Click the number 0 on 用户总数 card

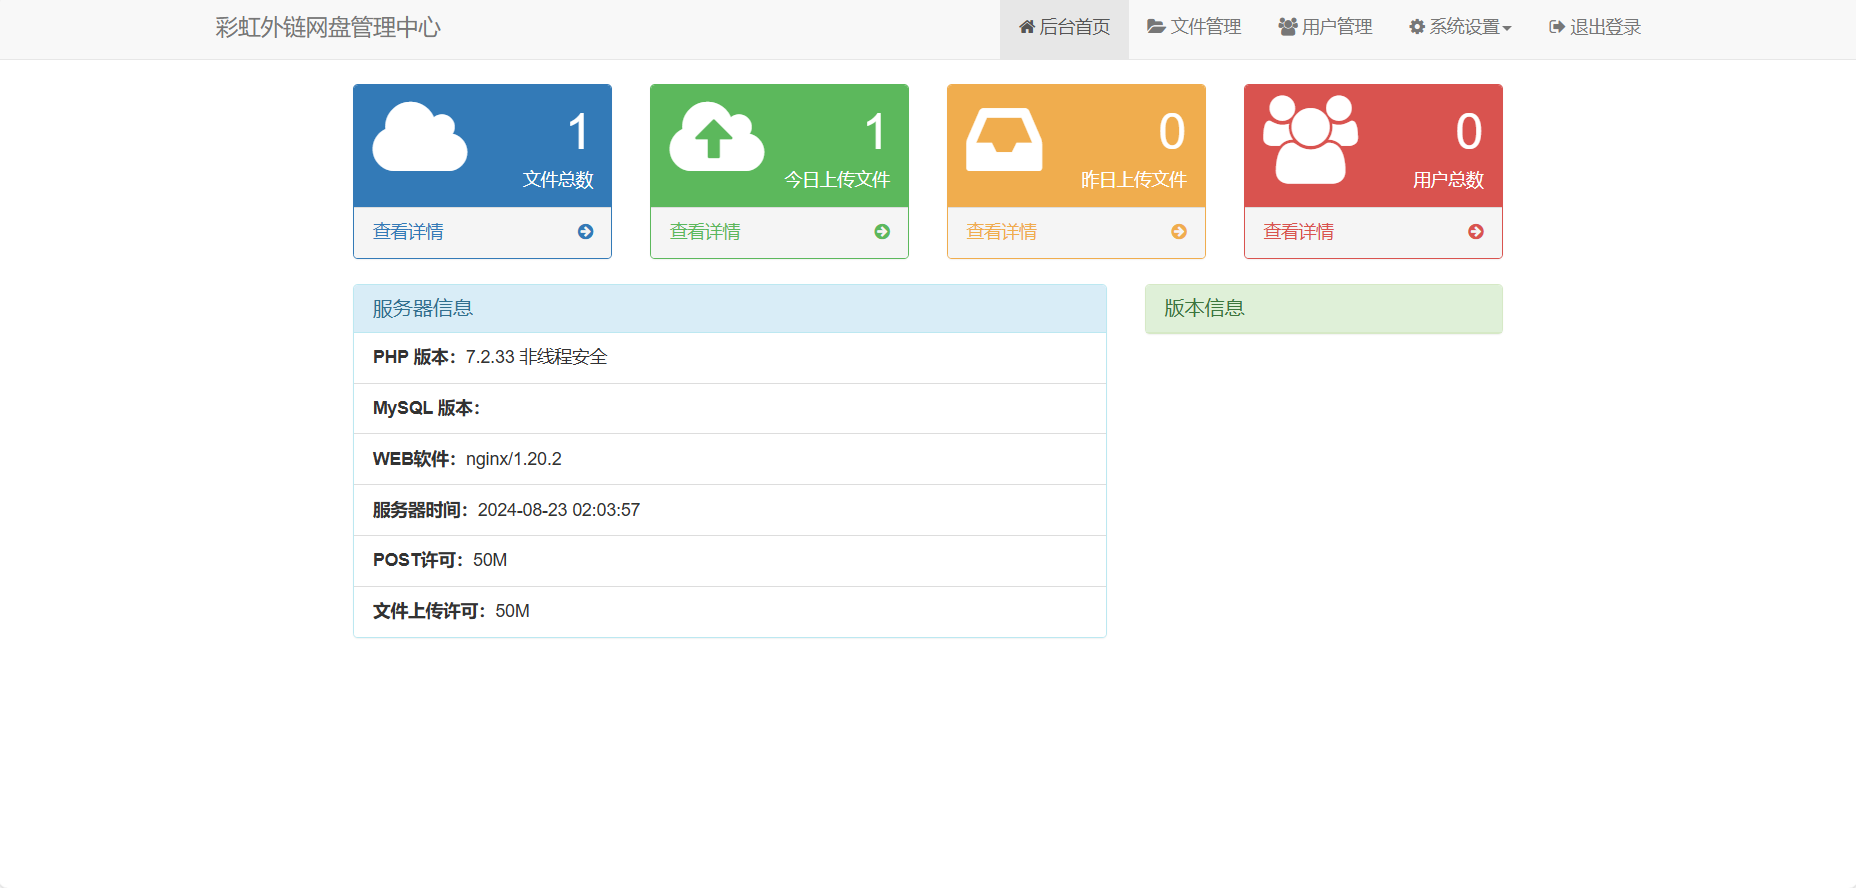pos(1469,132)
